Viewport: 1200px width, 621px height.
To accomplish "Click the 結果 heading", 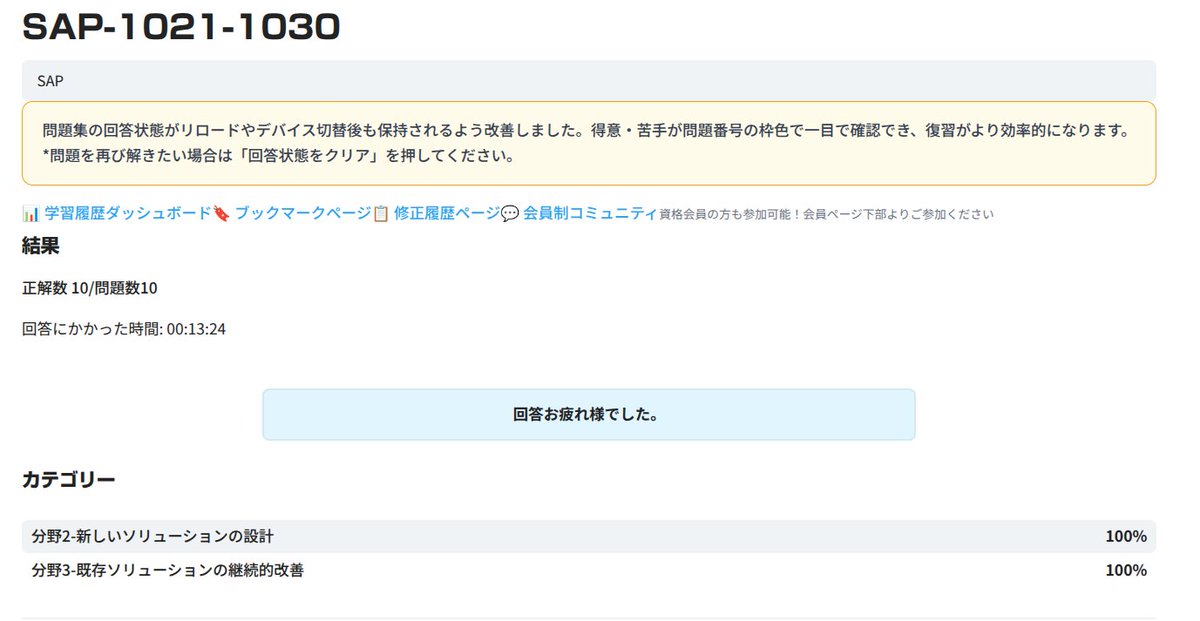I will coord(41,246).
